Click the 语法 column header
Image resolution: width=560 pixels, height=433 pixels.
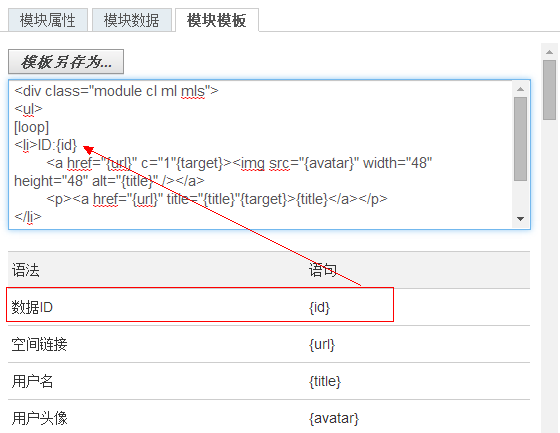click(x=25, y=270)
